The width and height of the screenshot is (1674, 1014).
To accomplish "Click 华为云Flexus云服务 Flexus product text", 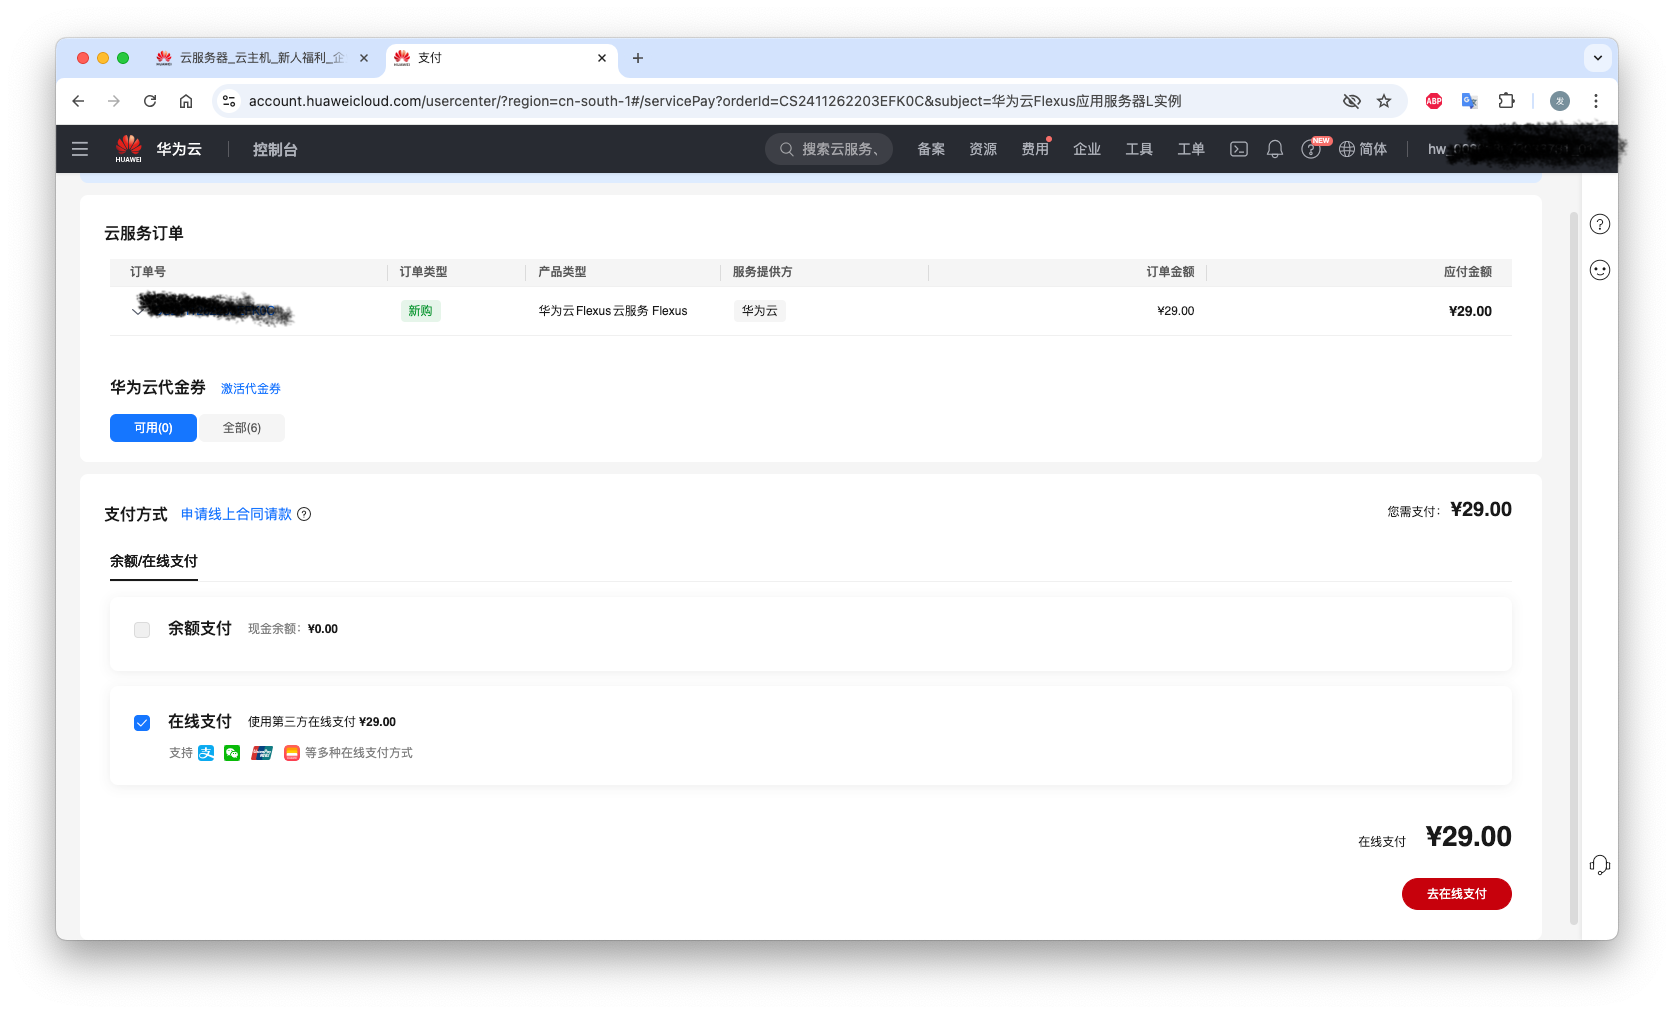I will 613,311.
